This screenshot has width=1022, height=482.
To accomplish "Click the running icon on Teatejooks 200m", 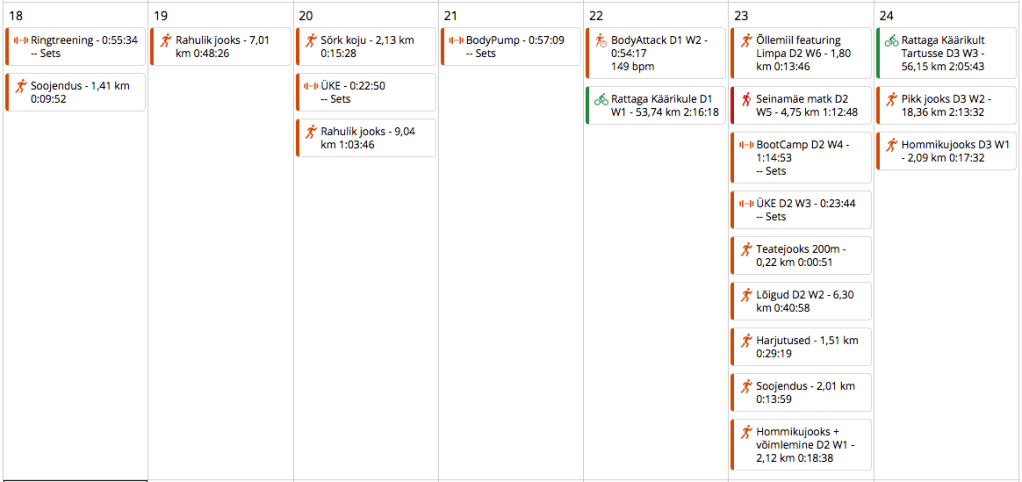I will coord(746,249).
